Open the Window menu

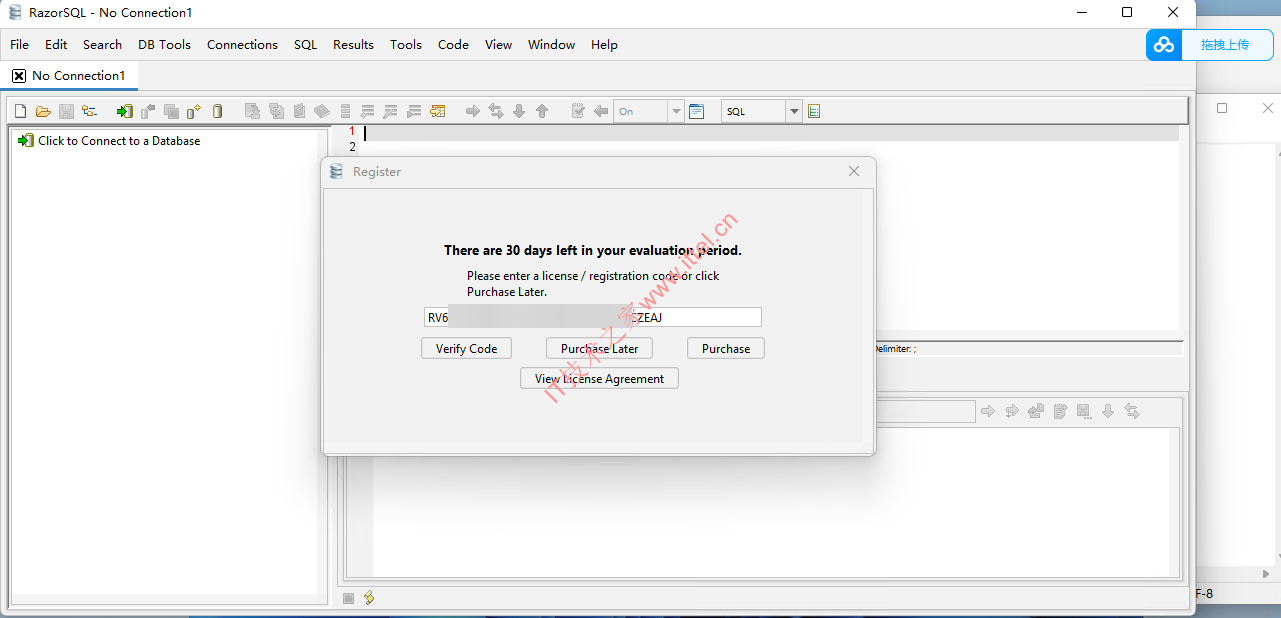[x=551, y=45]
